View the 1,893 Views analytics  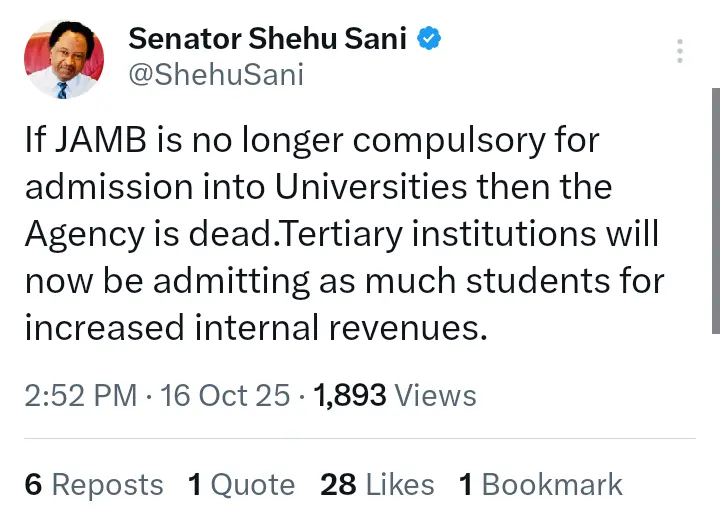pos(395,396)
